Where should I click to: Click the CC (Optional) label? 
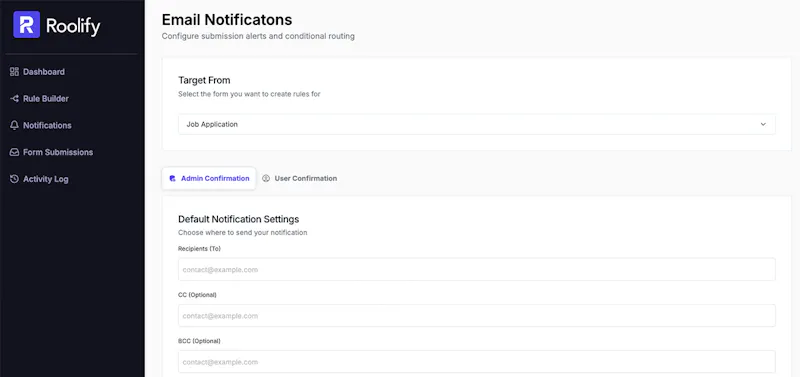(197, 295)
